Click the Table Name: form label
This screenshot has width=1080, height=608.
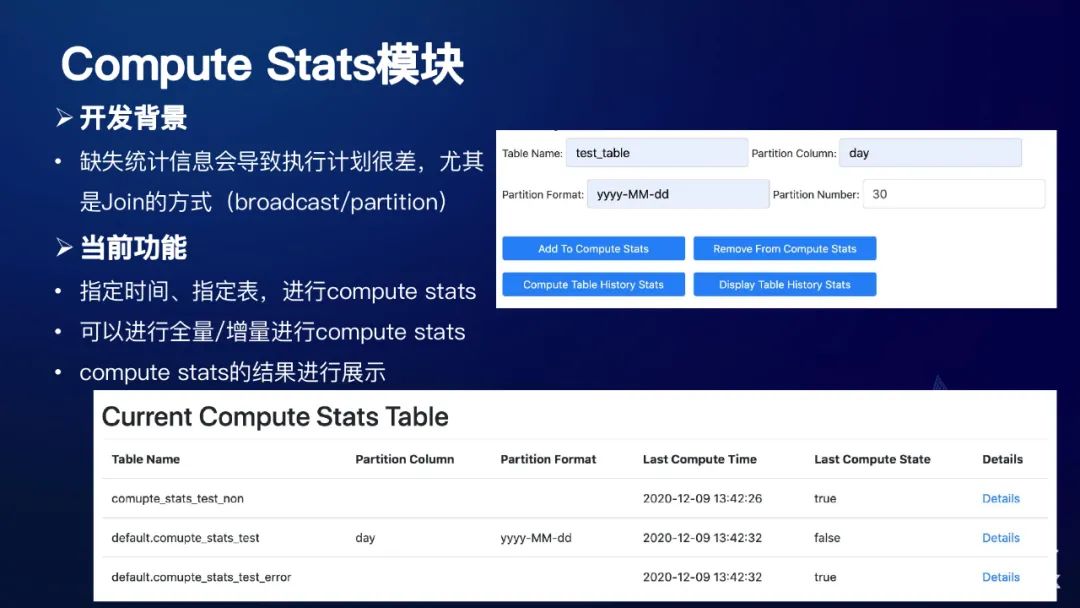click(532, 154)
